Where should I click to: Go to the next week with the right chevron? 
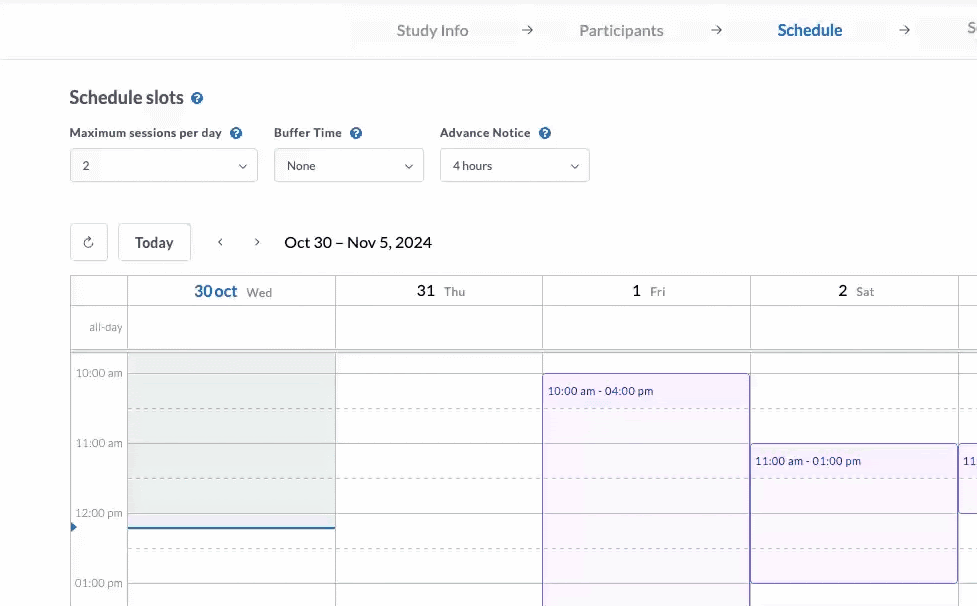[257, 242]
